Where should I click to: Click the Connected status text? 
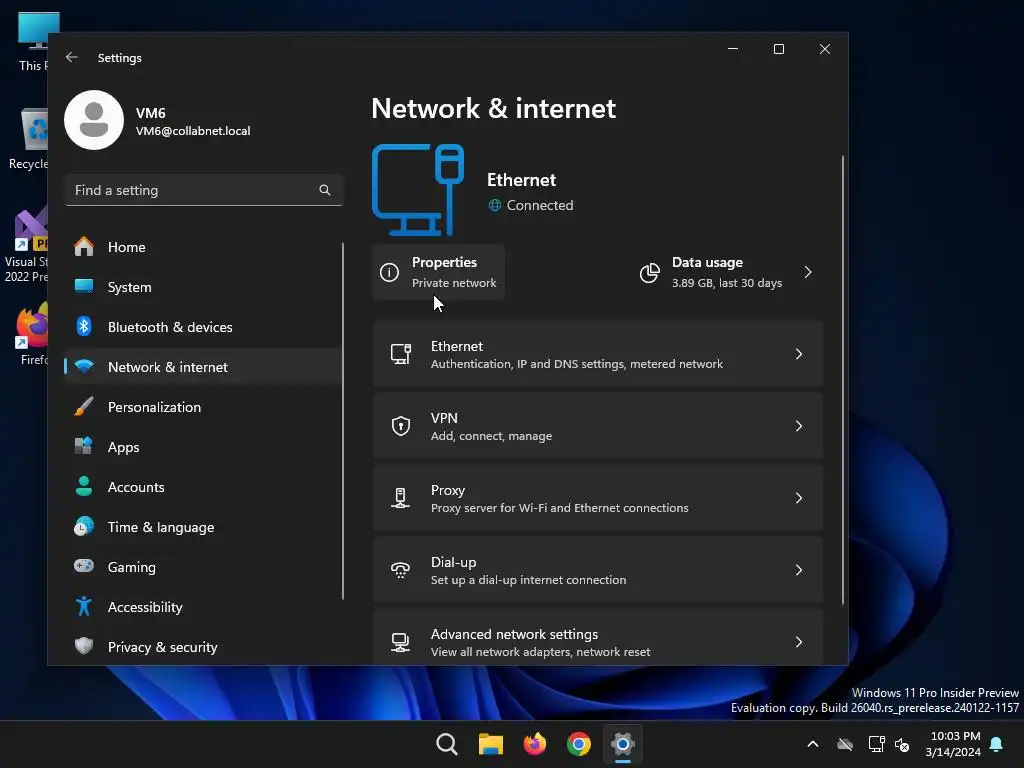(x=539, y=205)
